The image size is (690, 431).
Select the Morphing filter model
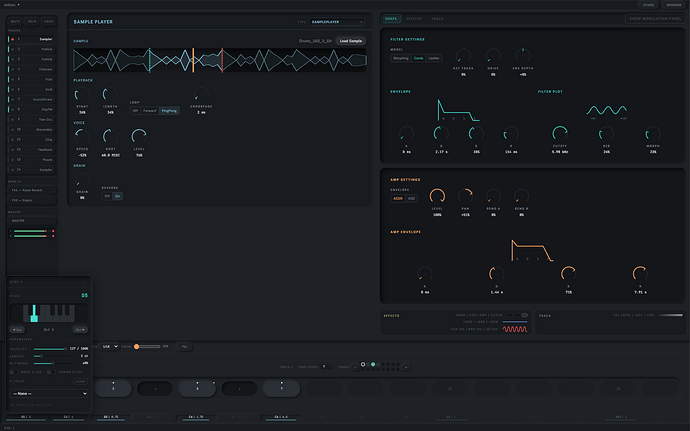pyautogui.click(x=401, y=58)
